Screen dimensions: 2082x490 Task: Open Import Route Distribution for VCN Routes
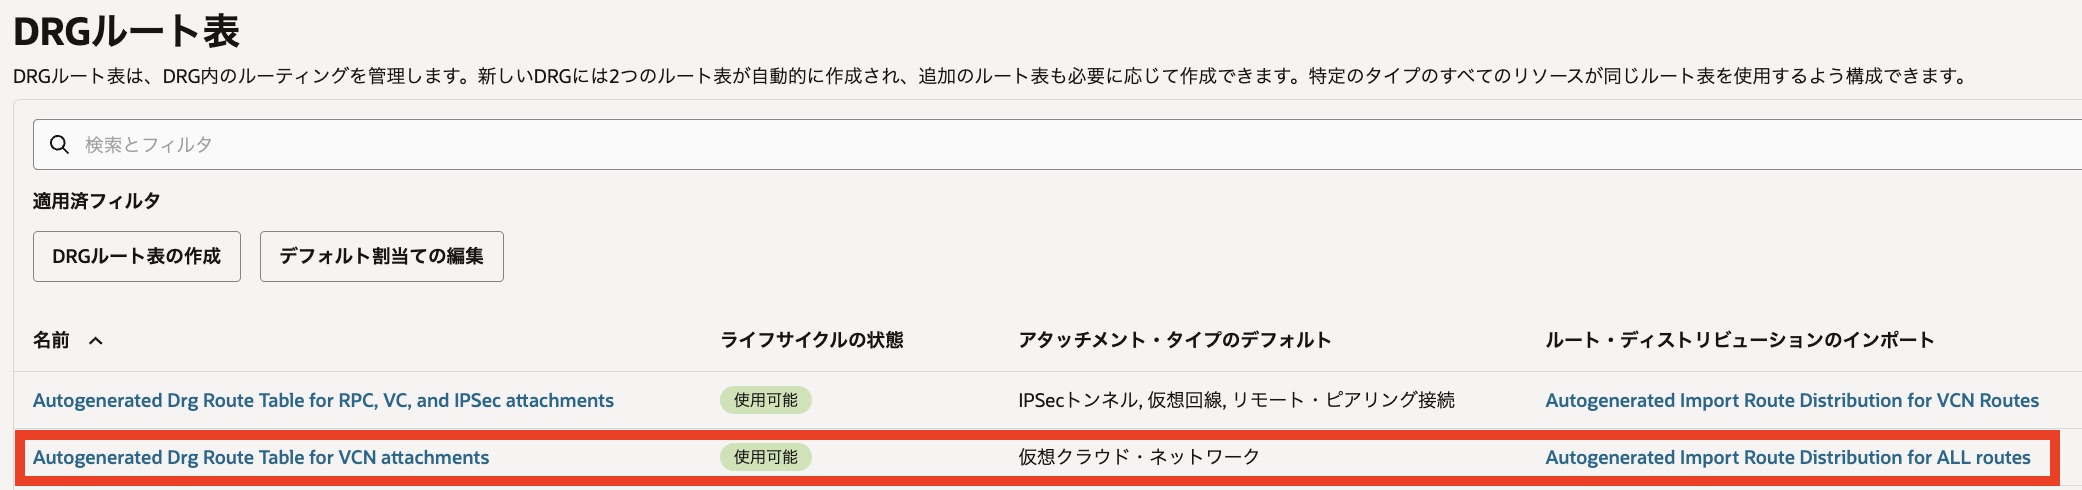pyautogui.click(x=1791, y=401)
